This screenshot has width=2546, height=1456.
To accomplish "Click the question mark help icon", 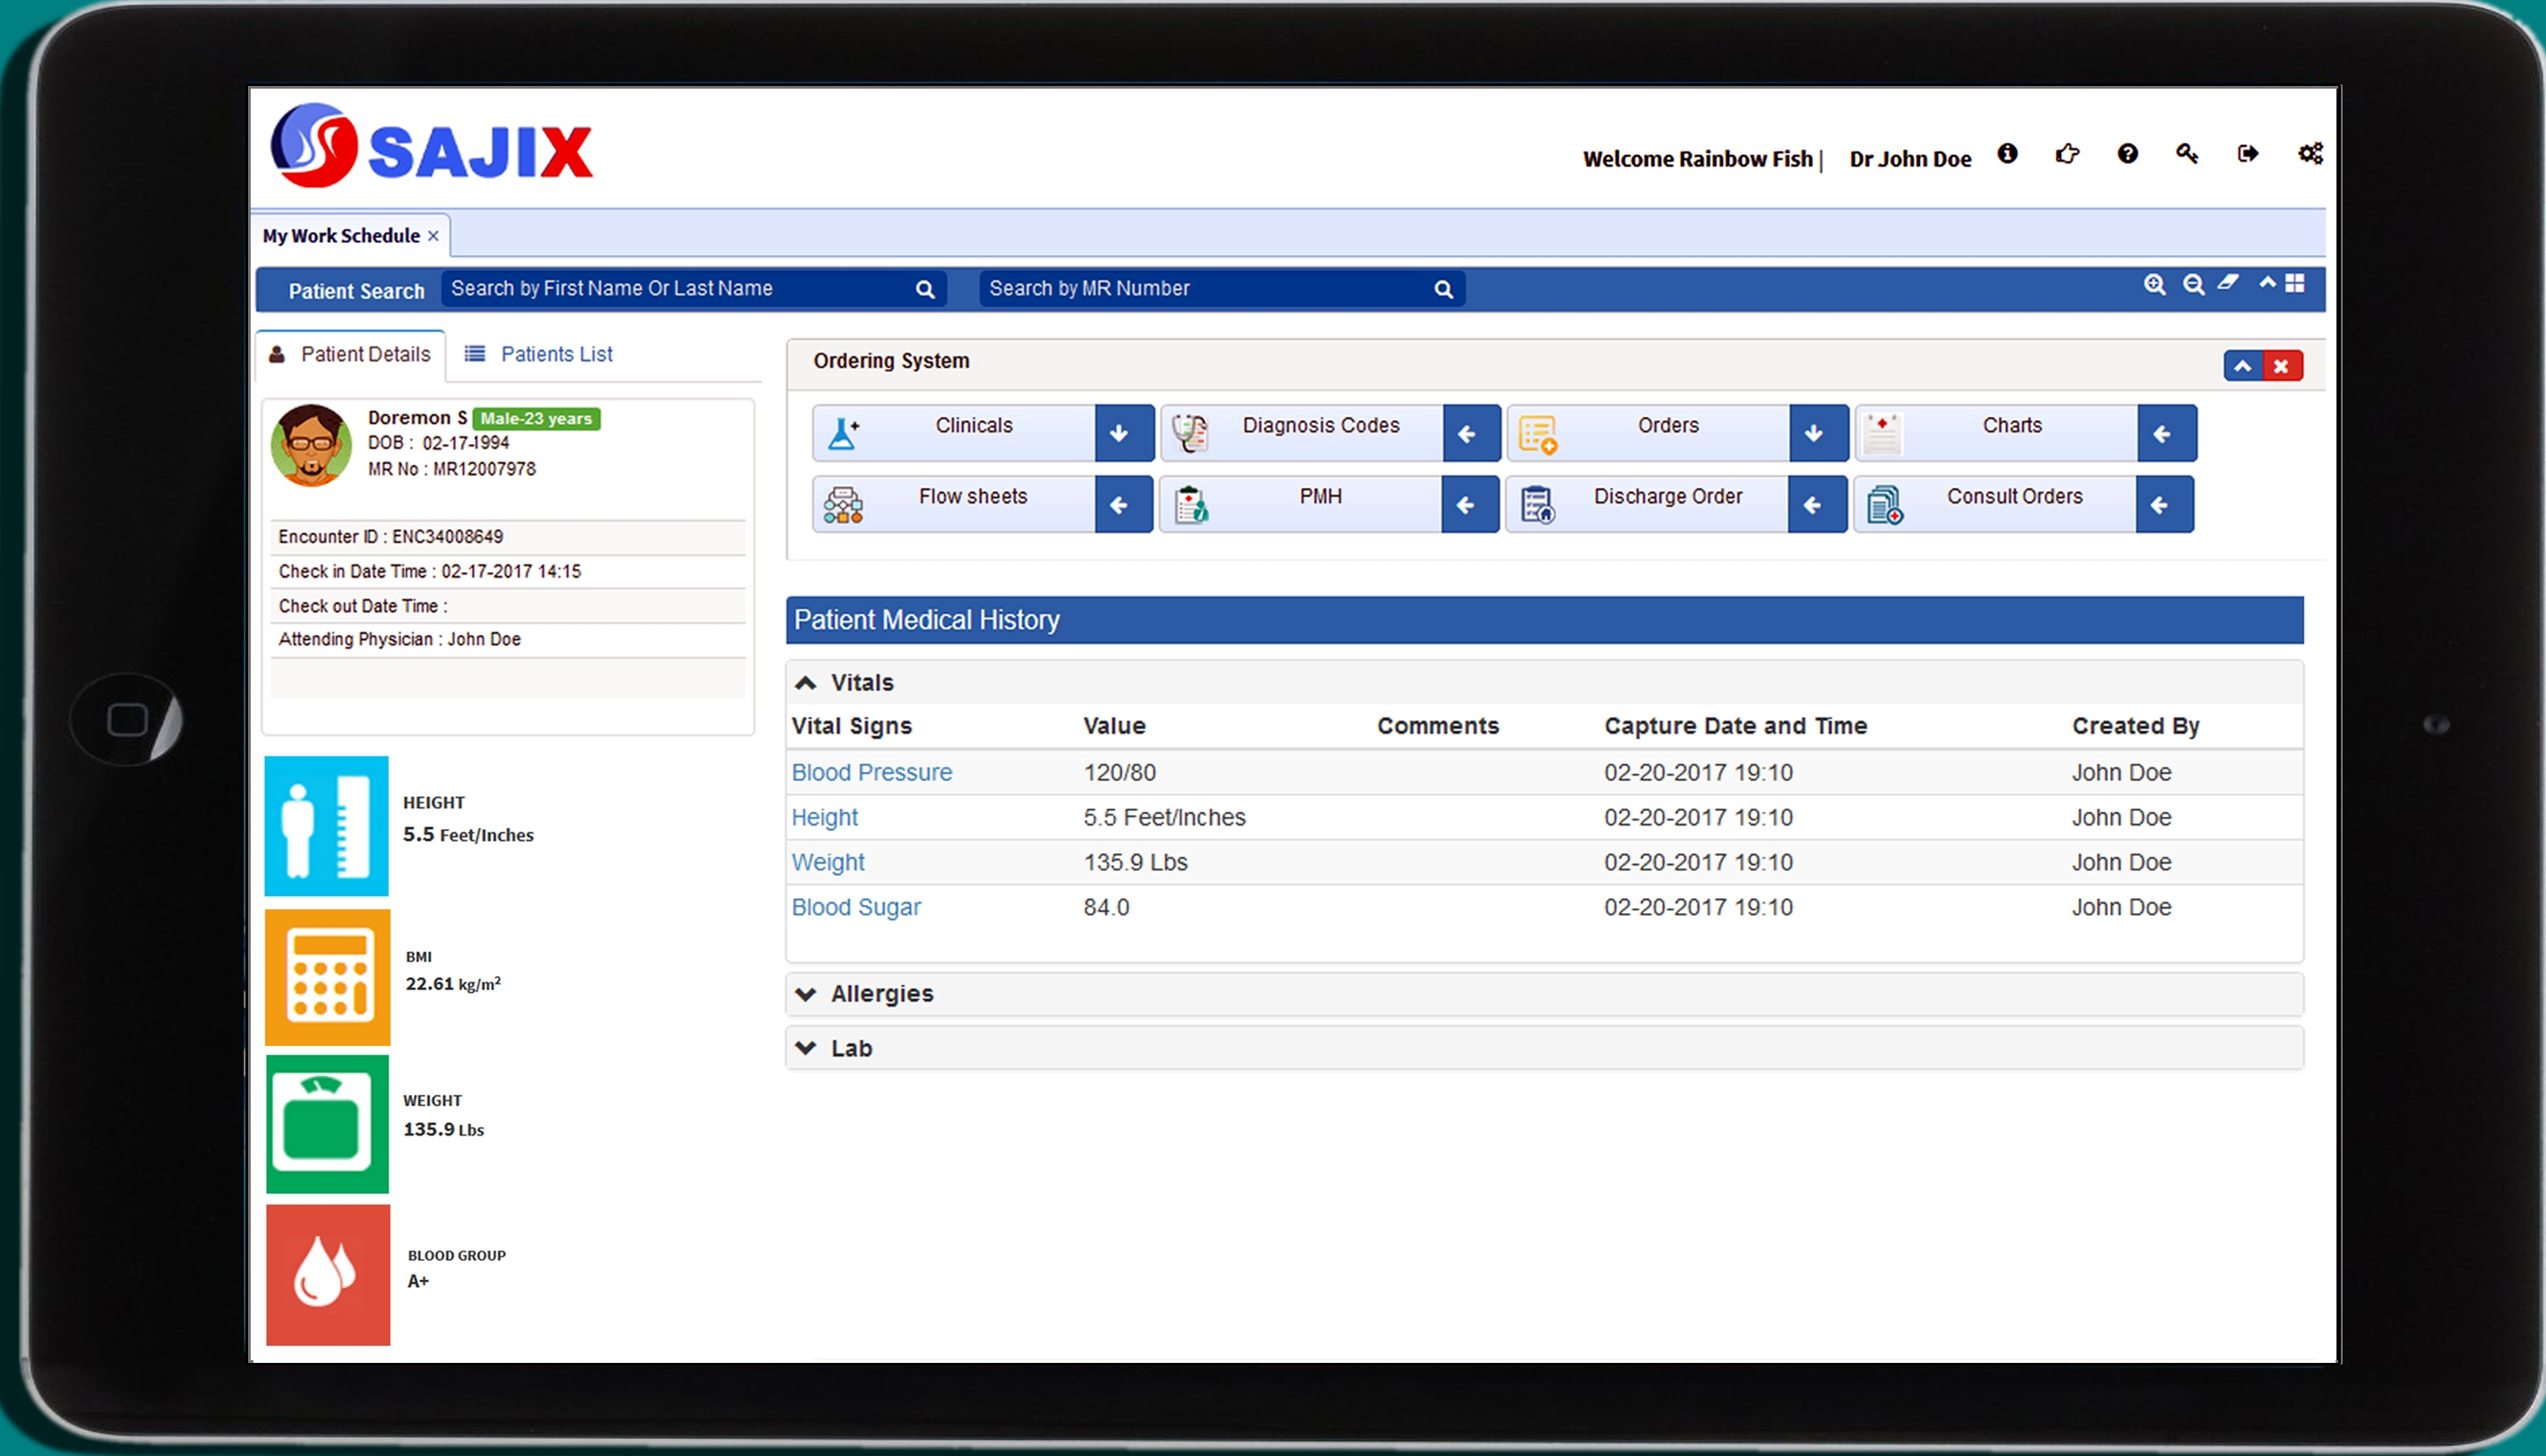I will pos(2127,153).
